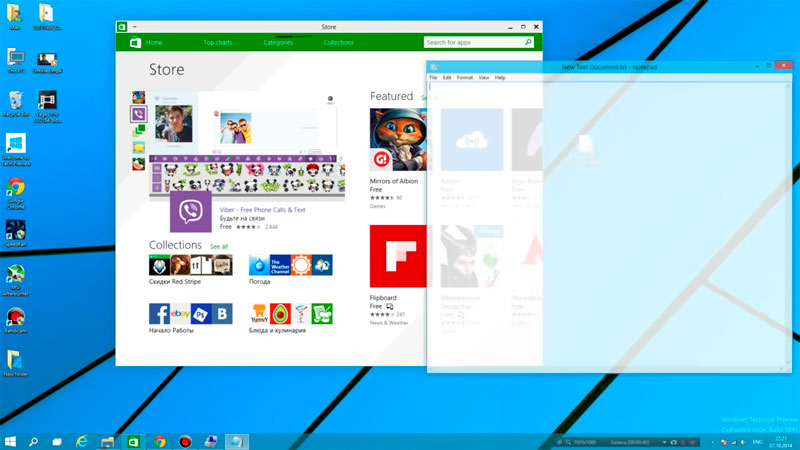Open the Recycle Bin desktop icon
This screenshot has width=800, height=450.
15,104
